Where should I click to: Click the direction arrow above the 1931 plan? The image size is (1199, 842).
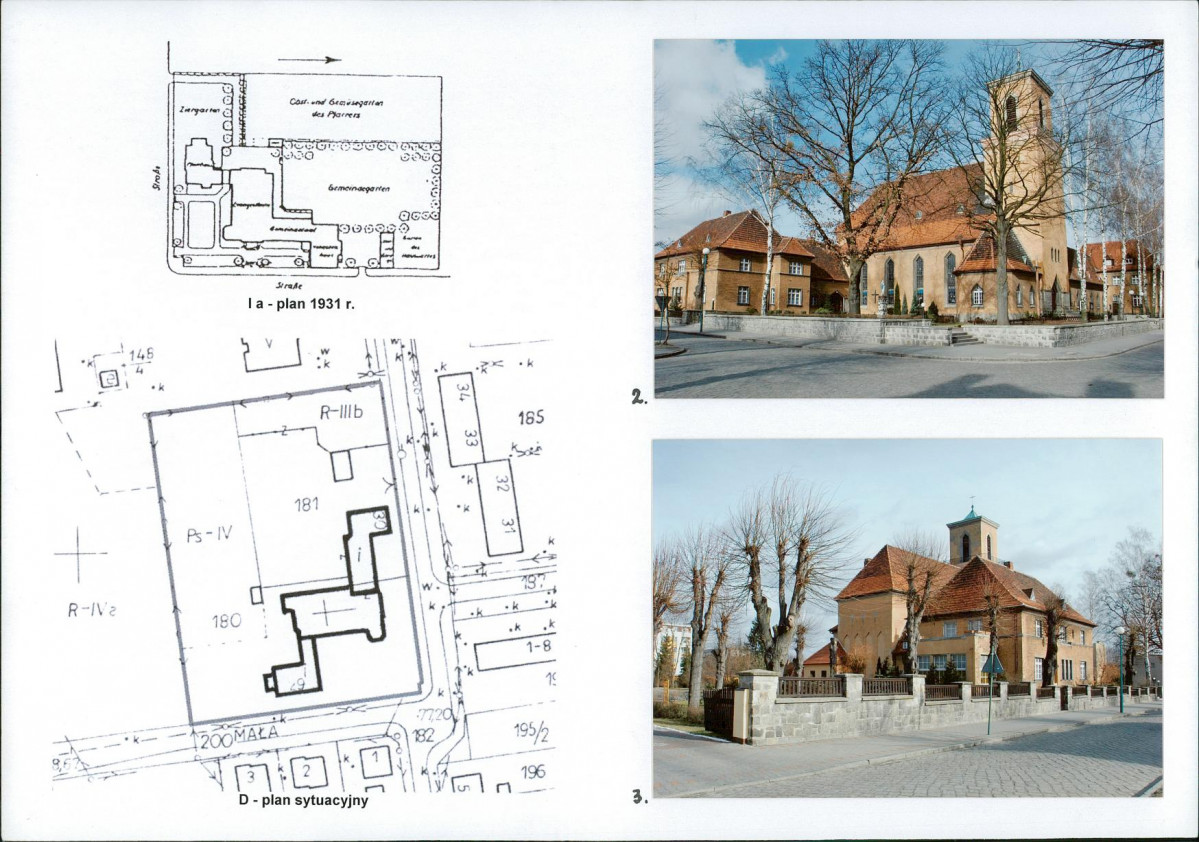[309, 60]
